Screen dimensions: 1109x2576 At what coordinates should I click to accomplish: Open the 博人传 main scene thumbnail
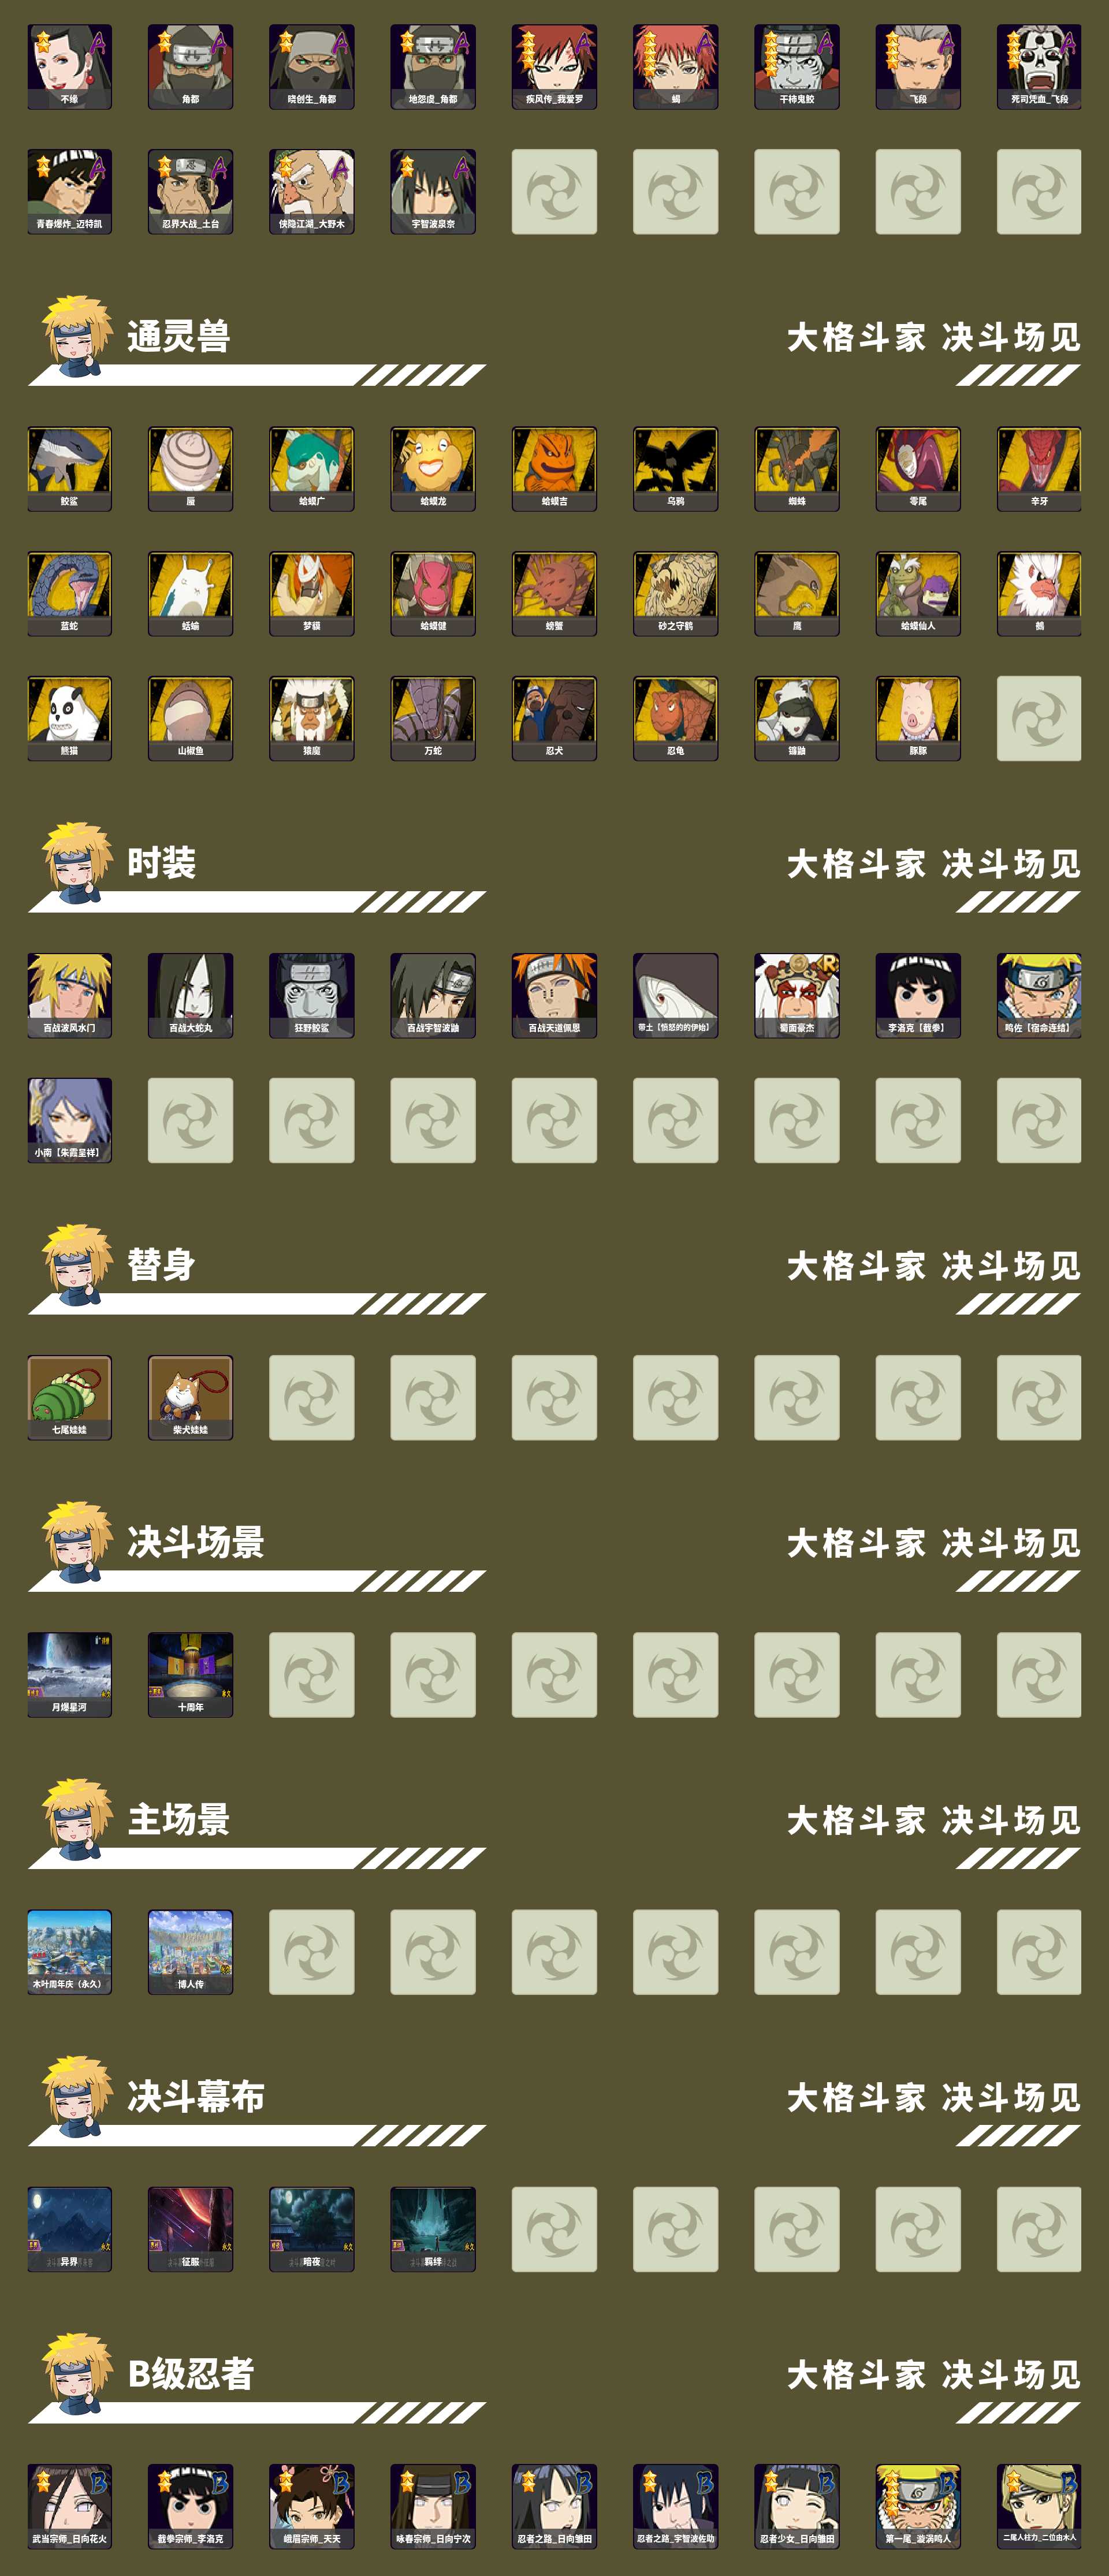click(191, 1952)
